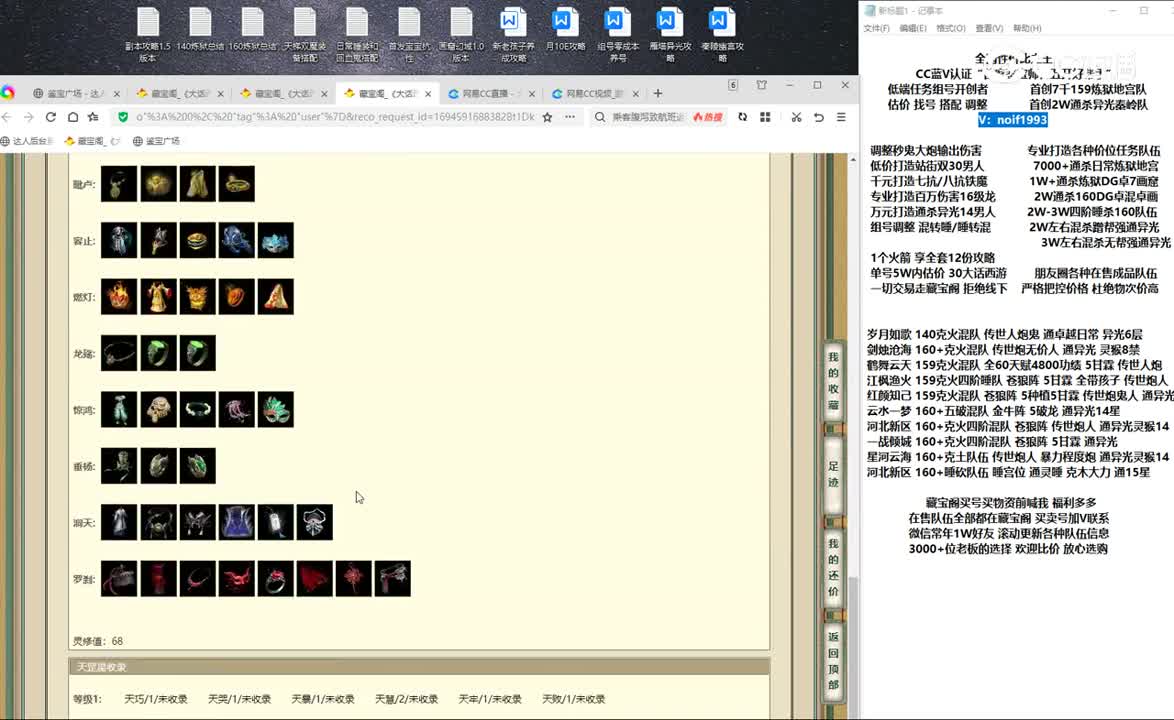Open the browser skin shirt icon
The height and width of the screenshot is (720, 1174).
click(761, 85)
